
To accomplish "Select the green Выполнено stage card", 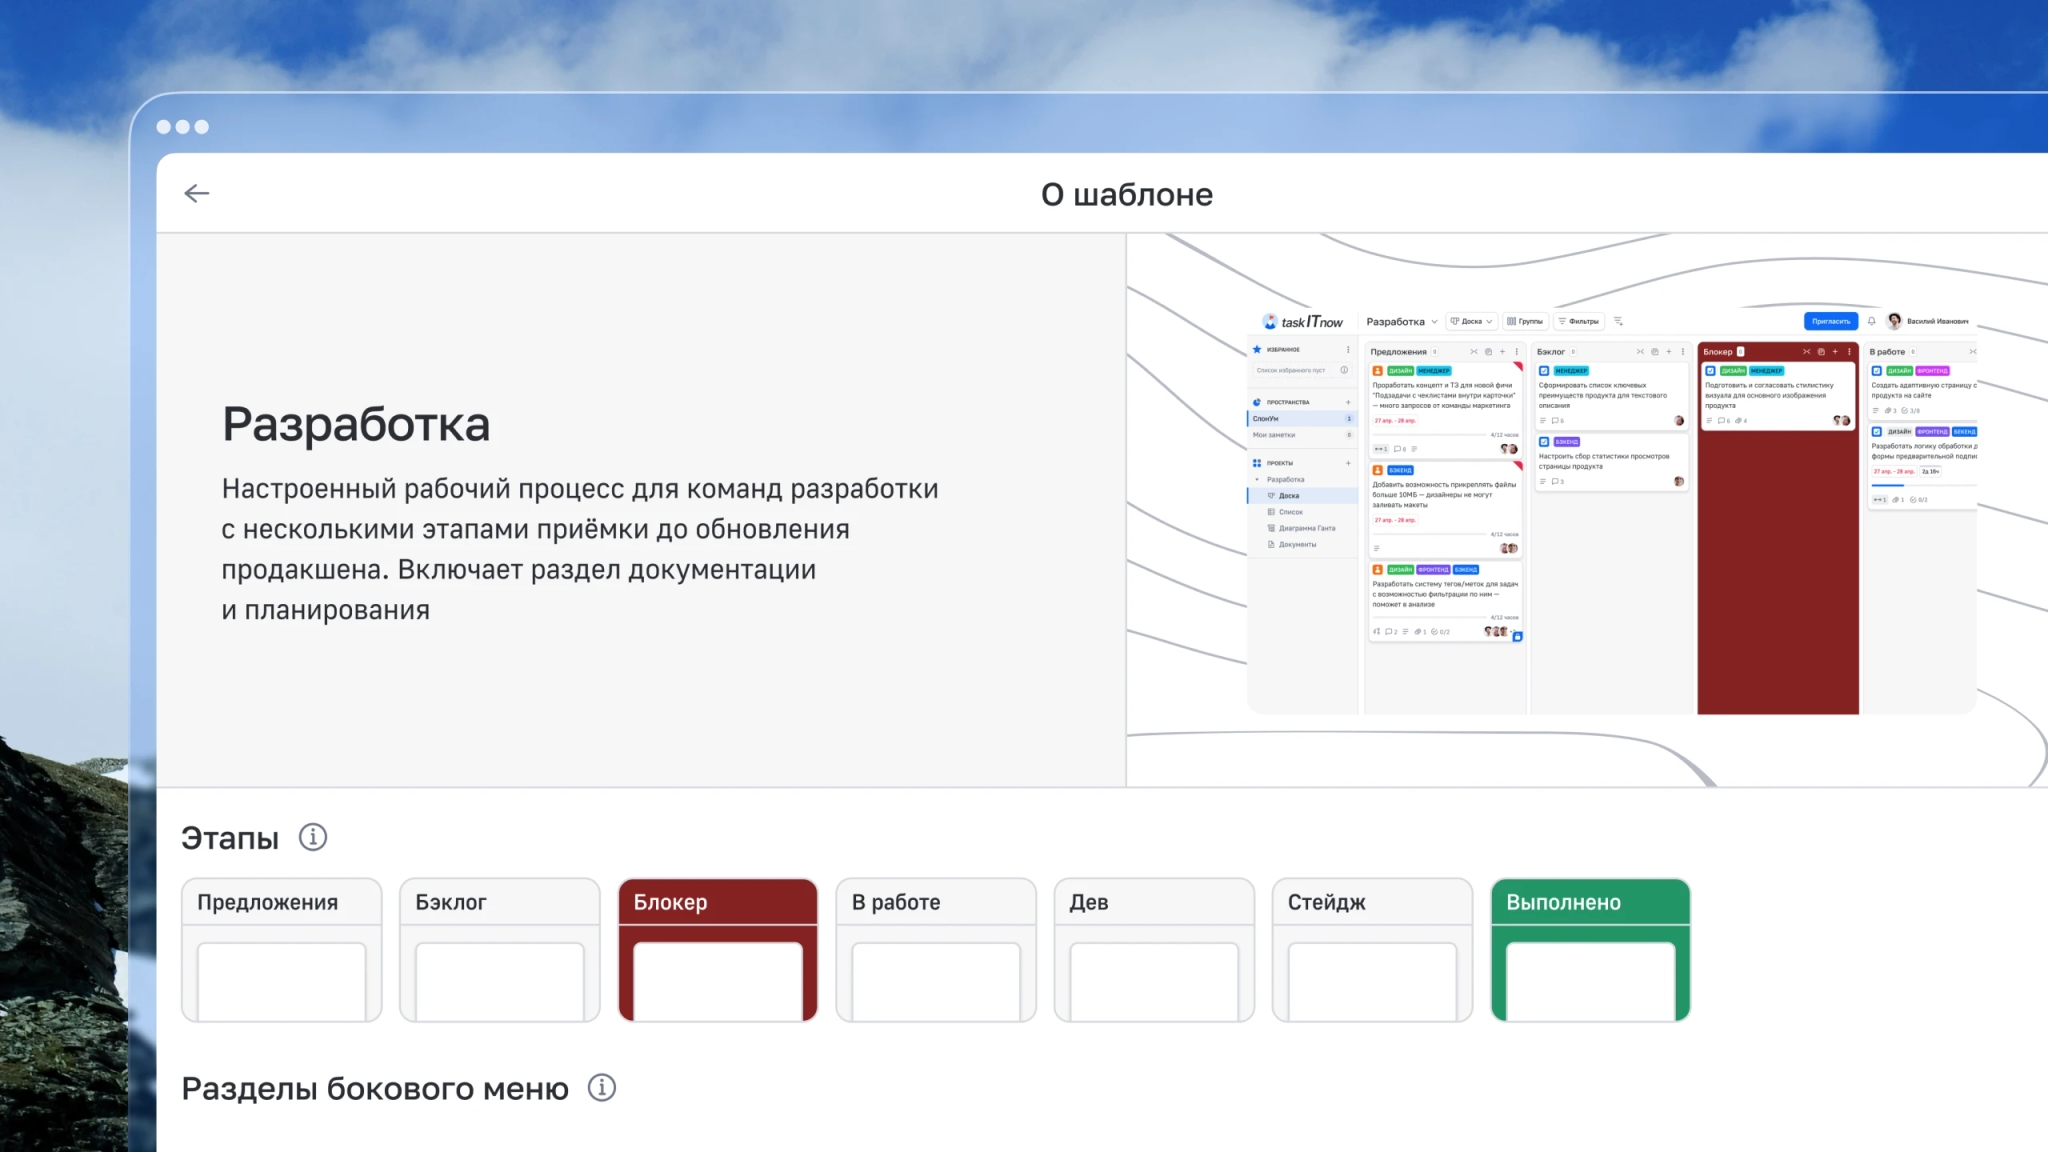I will 1590,950.
